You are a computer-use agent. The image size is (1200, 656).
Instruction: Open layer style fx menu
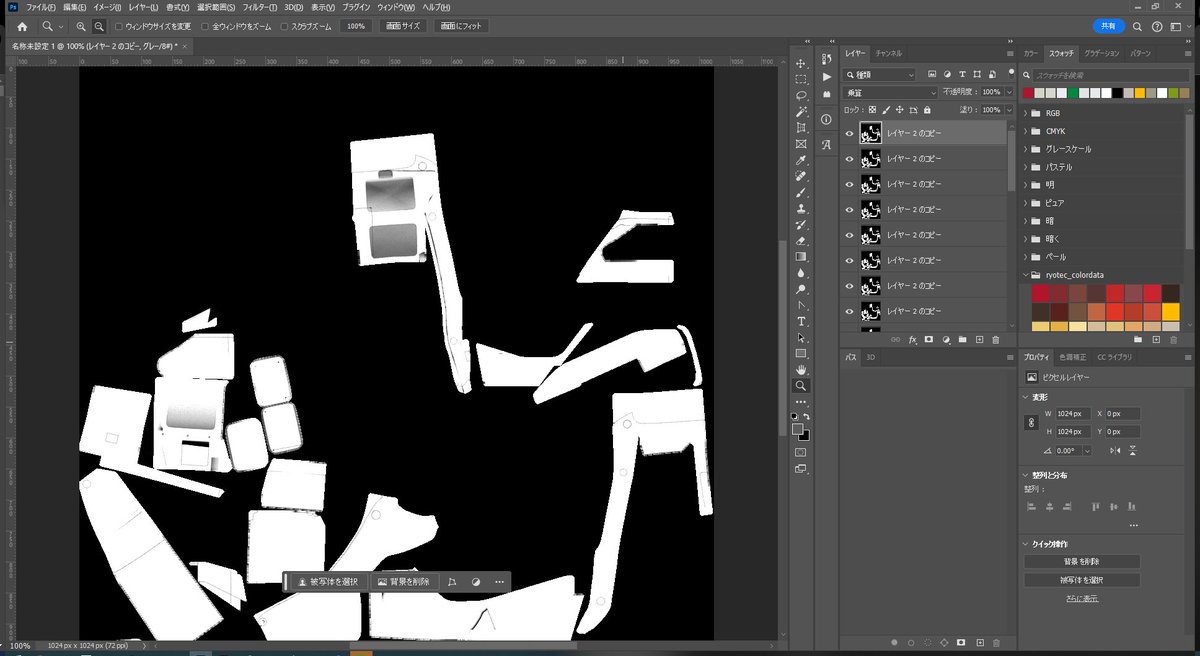pyautogui.click(x=912, y=340)
